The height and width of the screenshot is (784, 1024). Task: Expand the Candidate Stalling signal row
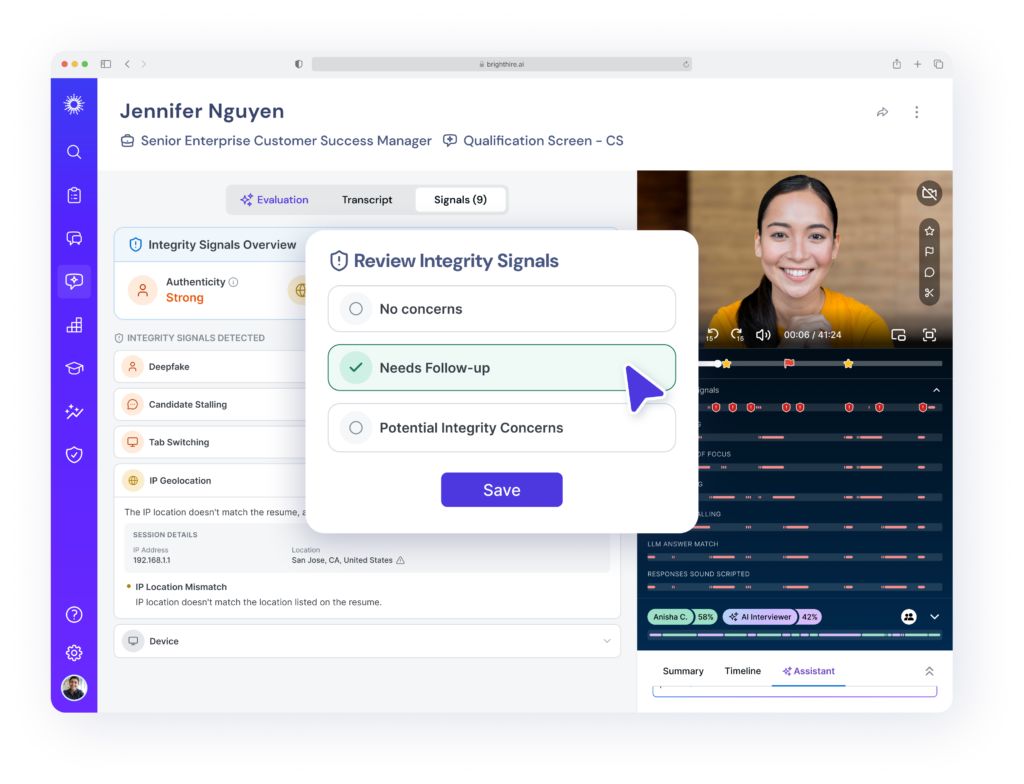coord(210,404)
